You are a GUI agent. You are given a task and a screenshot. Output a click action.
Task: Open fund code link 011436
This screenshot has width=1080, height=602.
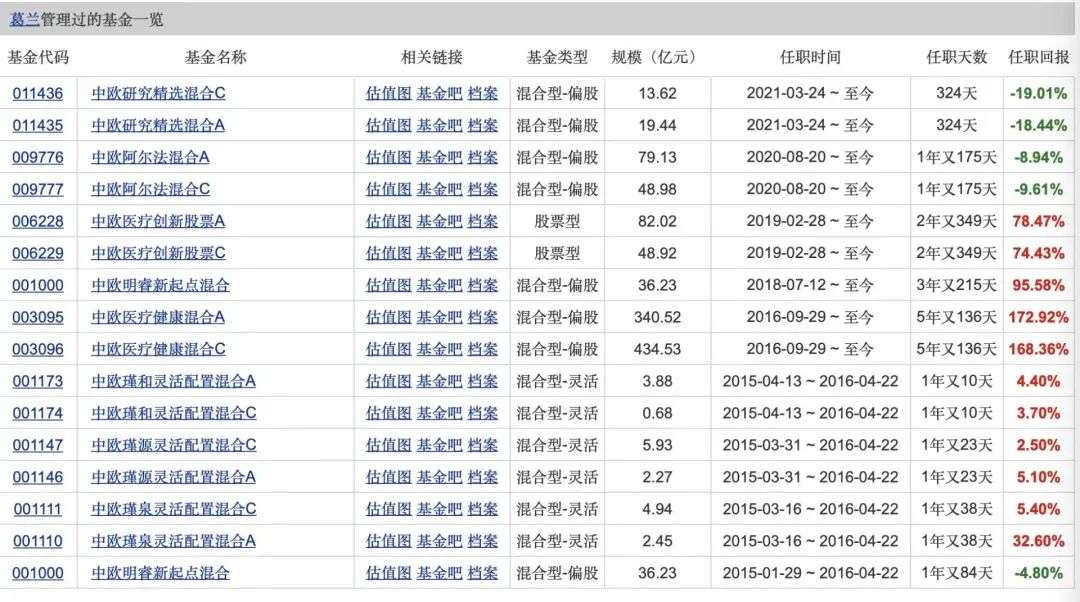coord(38,94)
